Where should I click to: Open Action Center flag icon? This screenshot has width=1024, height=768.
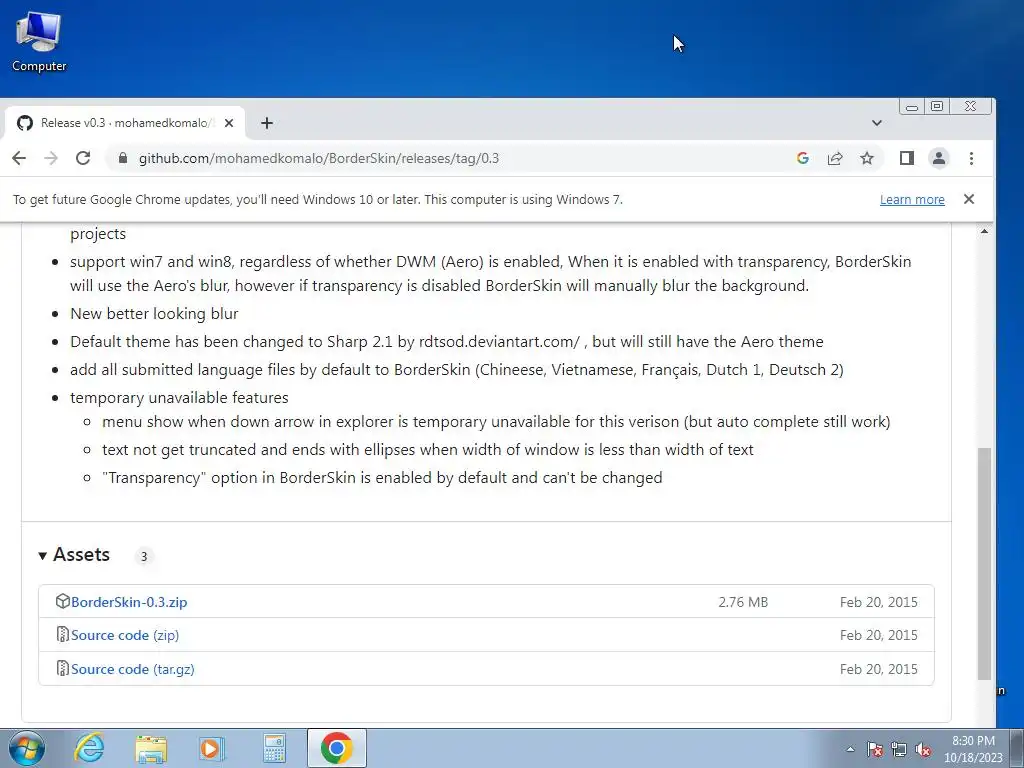[874, 749]
